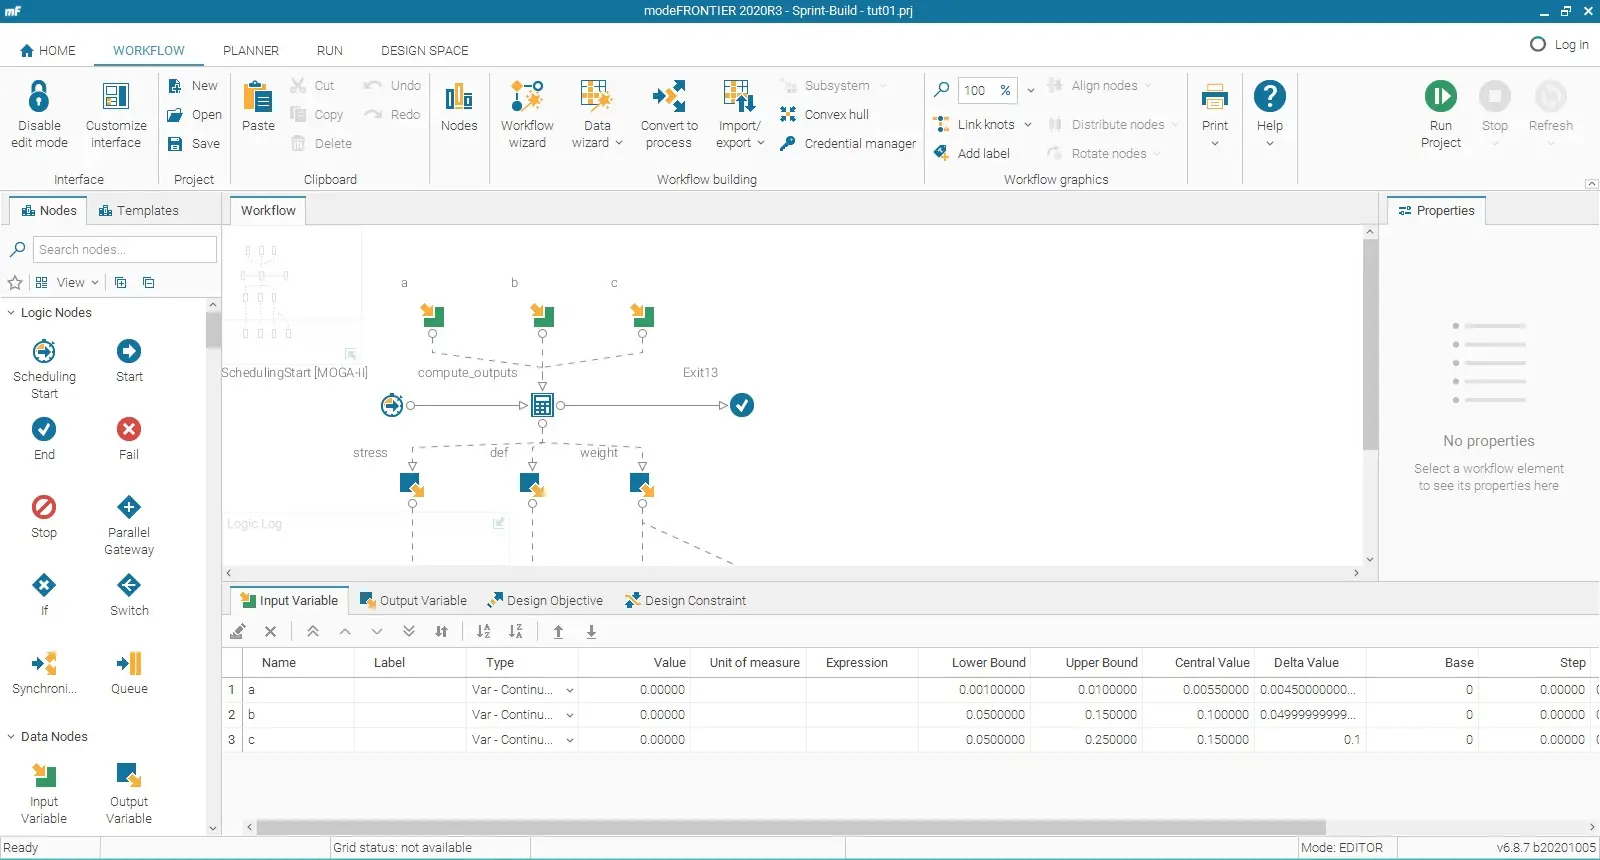This screenshot has height=860, width=1600.
Task: Create a New project
Action: point(193,86)
